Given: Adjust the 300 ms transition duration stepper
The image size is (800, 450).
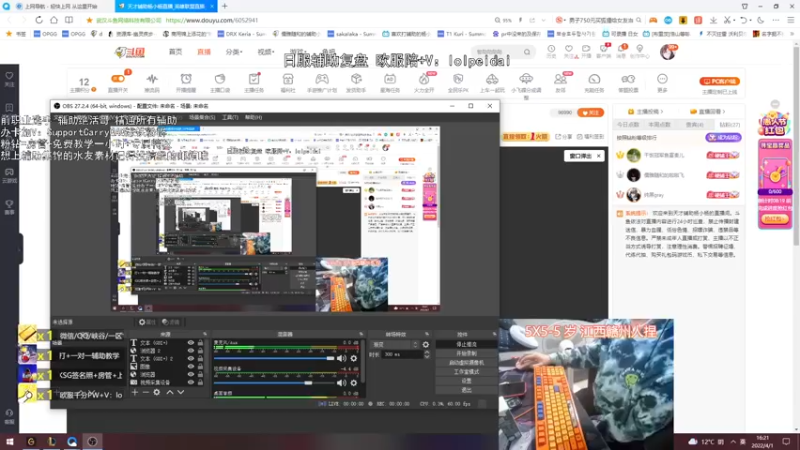Looking at the screenshot, I should tap(427, 354).
